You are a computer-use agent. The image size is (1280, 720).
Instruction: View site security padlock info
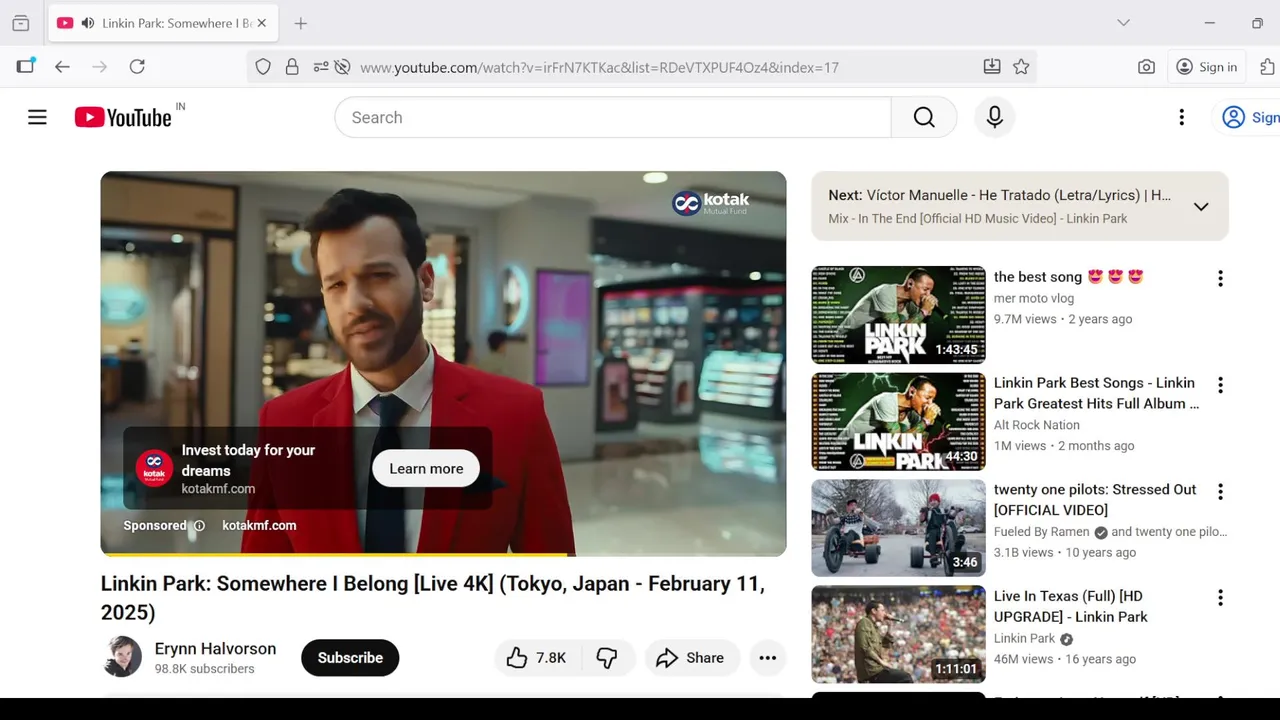pyautogui.click(x=292, y=67)
